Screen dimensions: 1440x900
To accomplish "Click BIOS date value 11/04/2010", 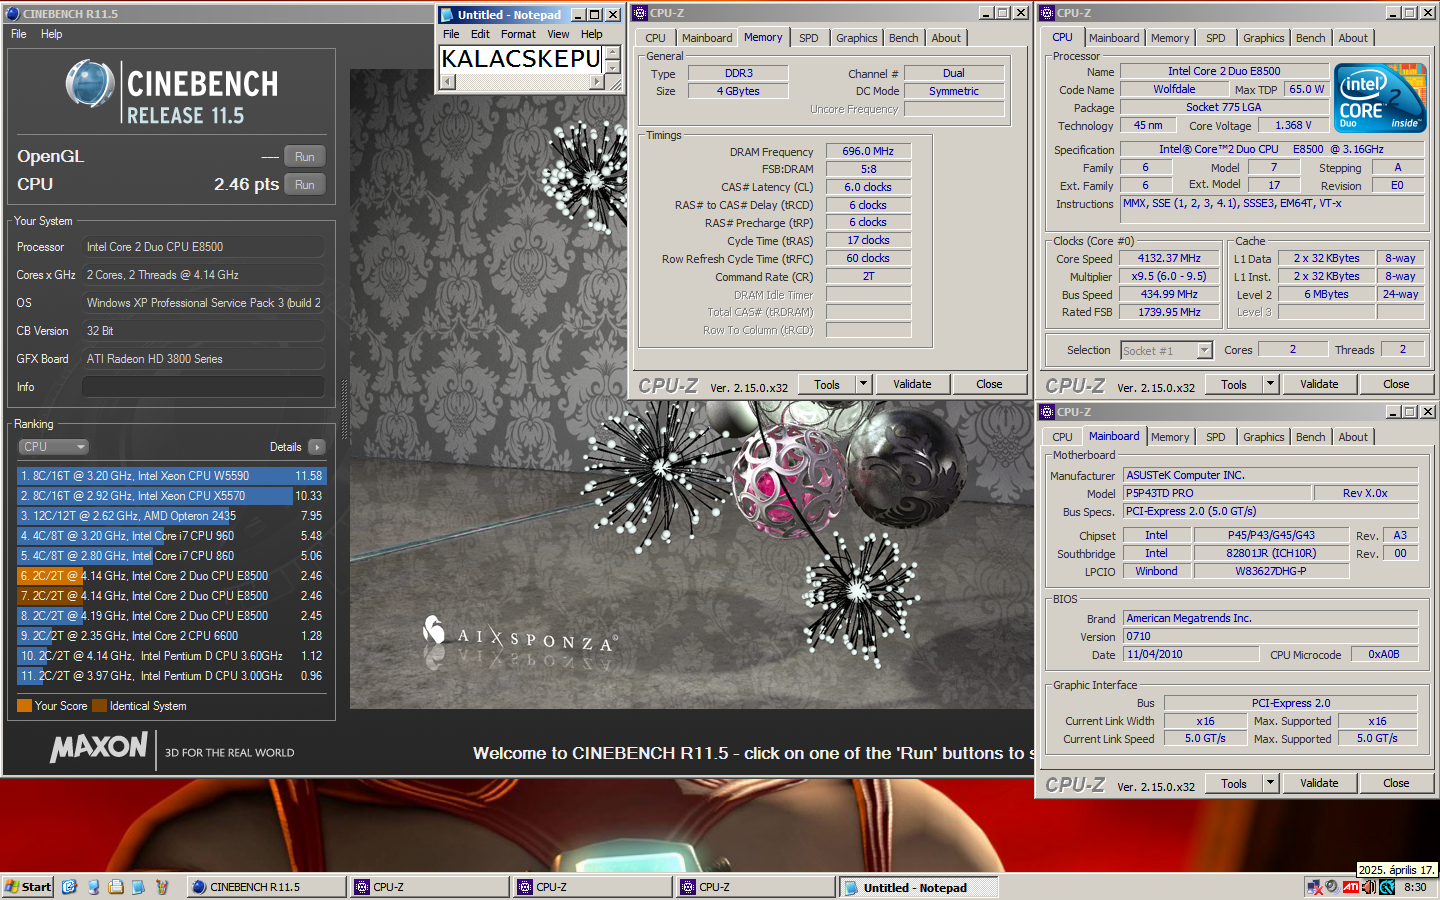I will [1191, 654].
